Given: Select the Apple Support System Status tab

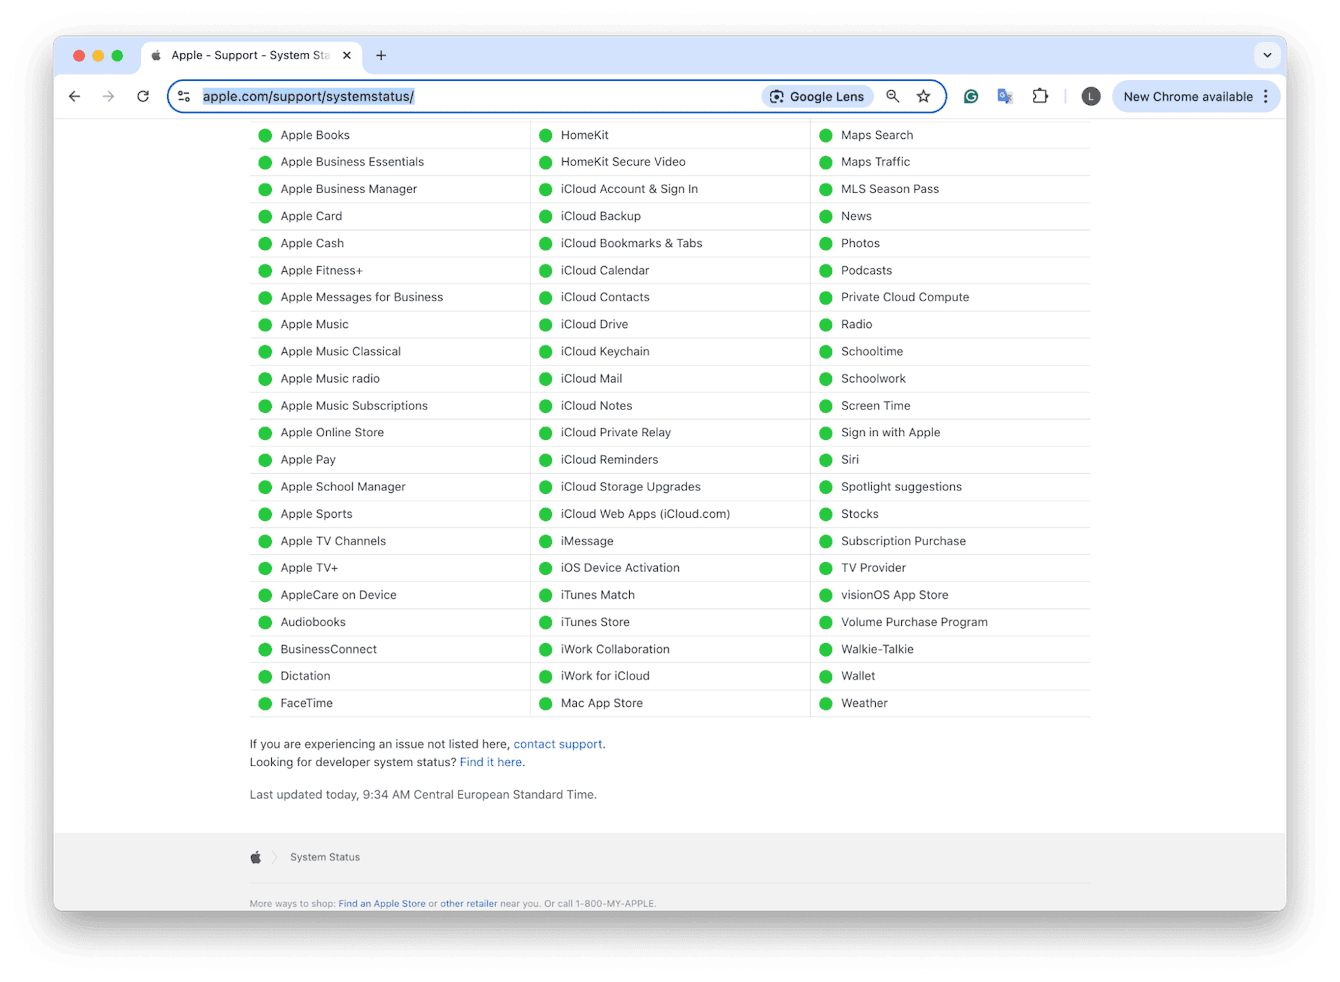Looking at the screenshot, I should click(250, 55).
